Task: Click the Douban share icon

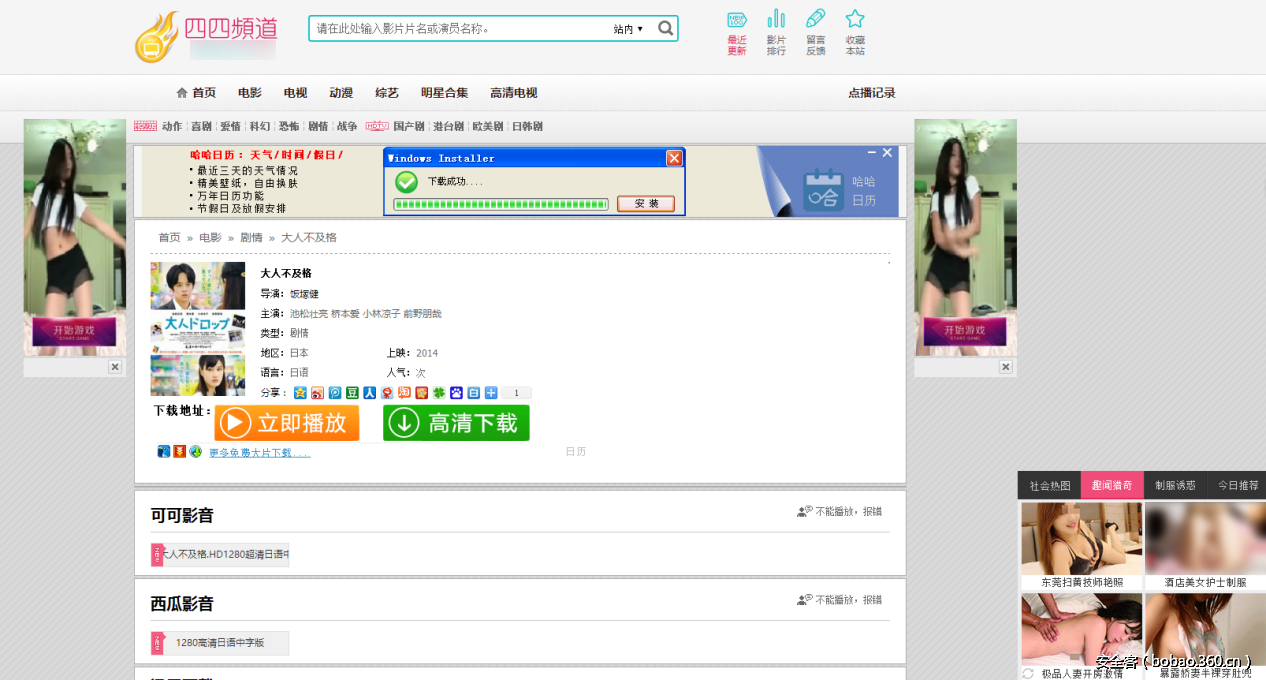Action: click(352, 392)
